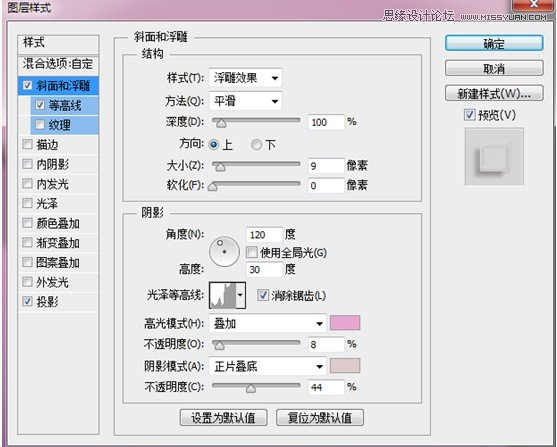This screenshot has height=447, width=557.
Task: Uncheck the 斜面和浮雕 style checkbox
Action: [x=27, y=86]
